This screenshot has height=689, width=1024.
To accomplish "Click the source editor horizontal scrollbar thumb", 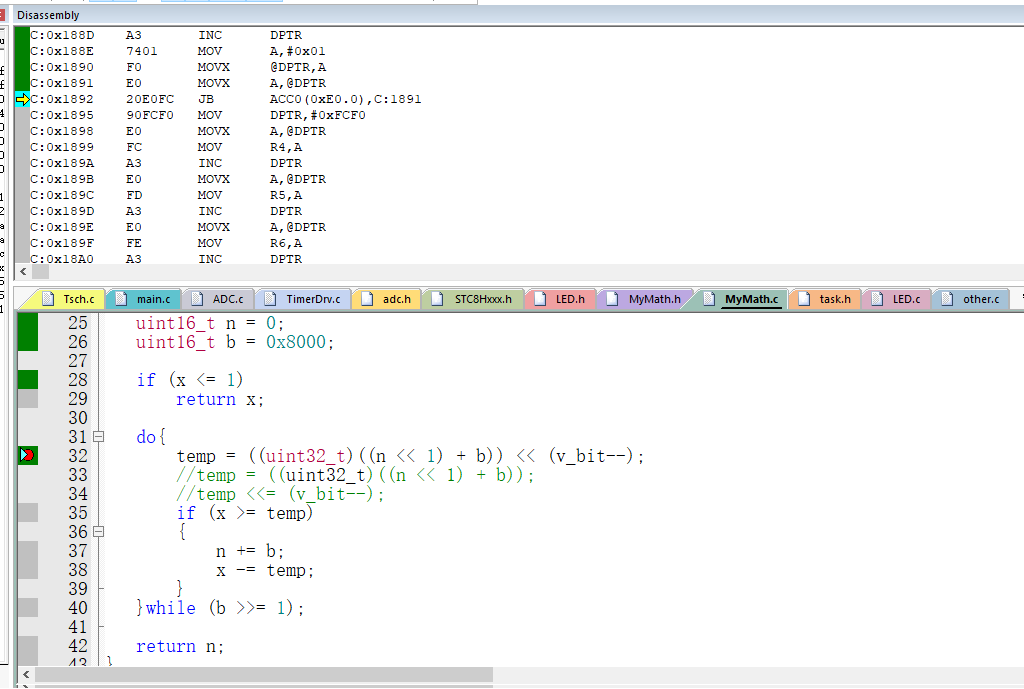I will click(x=264, y=674).
